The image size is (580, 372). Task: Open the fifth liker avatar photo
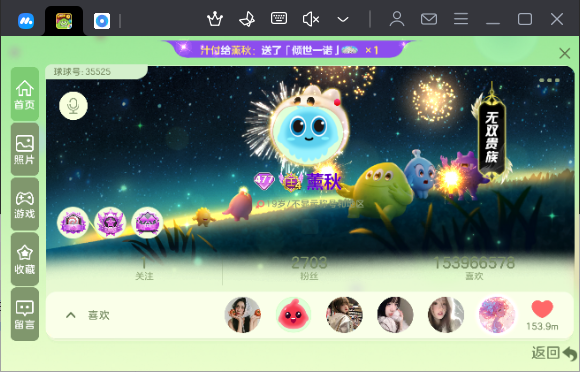click(446, 315)
